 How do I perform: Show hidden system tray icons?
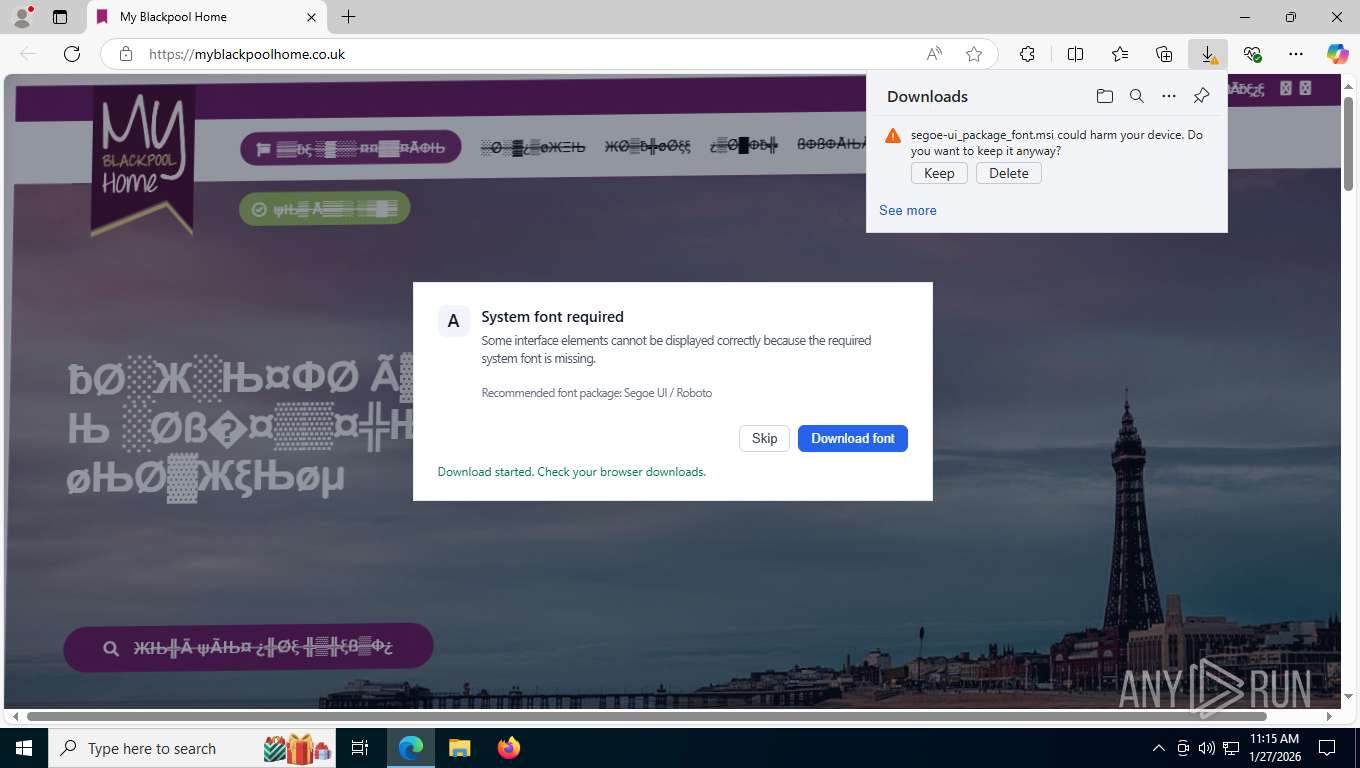[x=1159, y=748]
